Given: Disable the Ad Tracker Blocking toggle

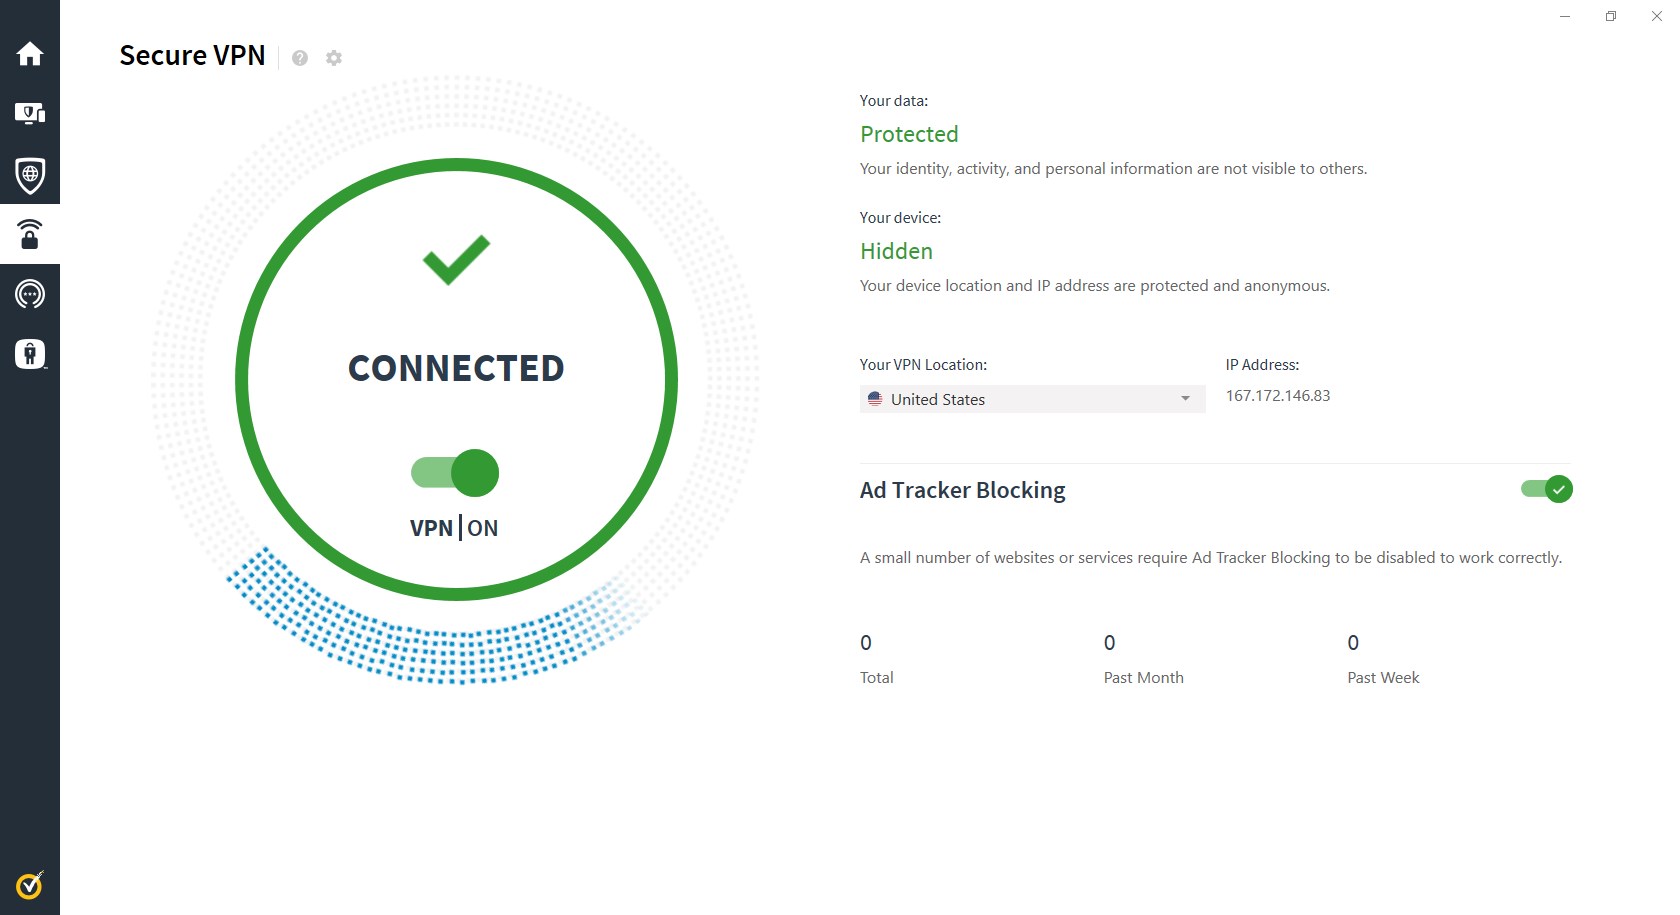Looking at the screenshot, I should tap(1546, 489).
